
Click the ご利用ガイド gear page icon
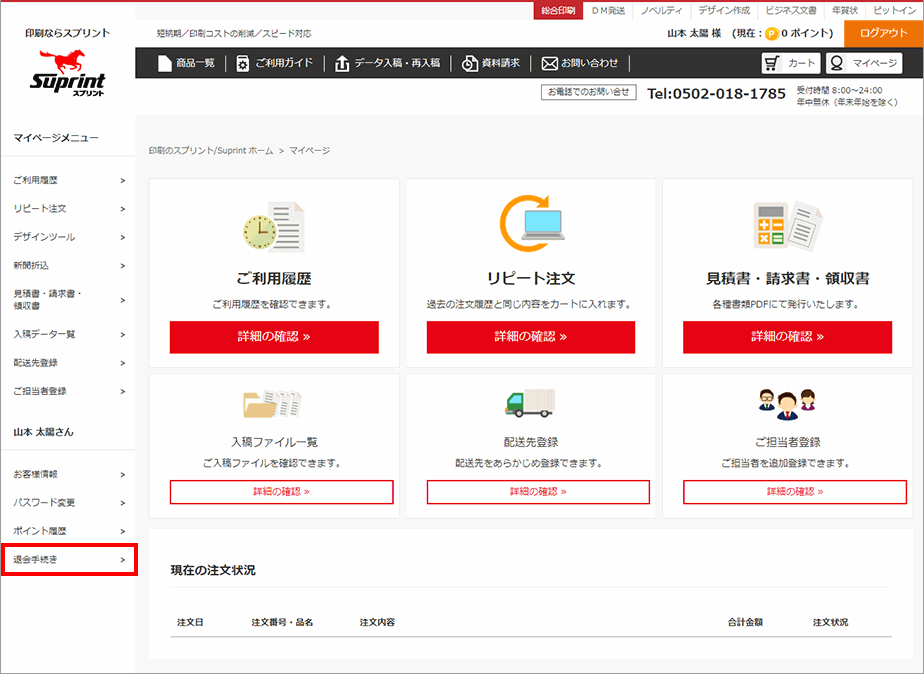click(x=242, y=64)
